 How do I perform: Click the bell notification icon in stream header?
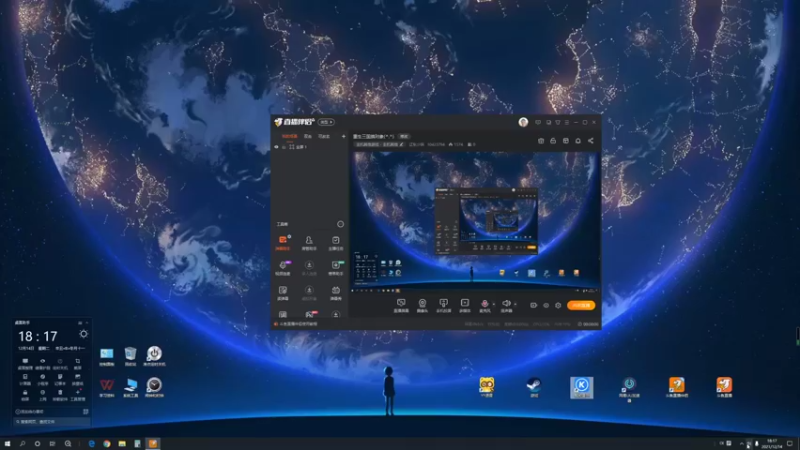coord(578,140)
